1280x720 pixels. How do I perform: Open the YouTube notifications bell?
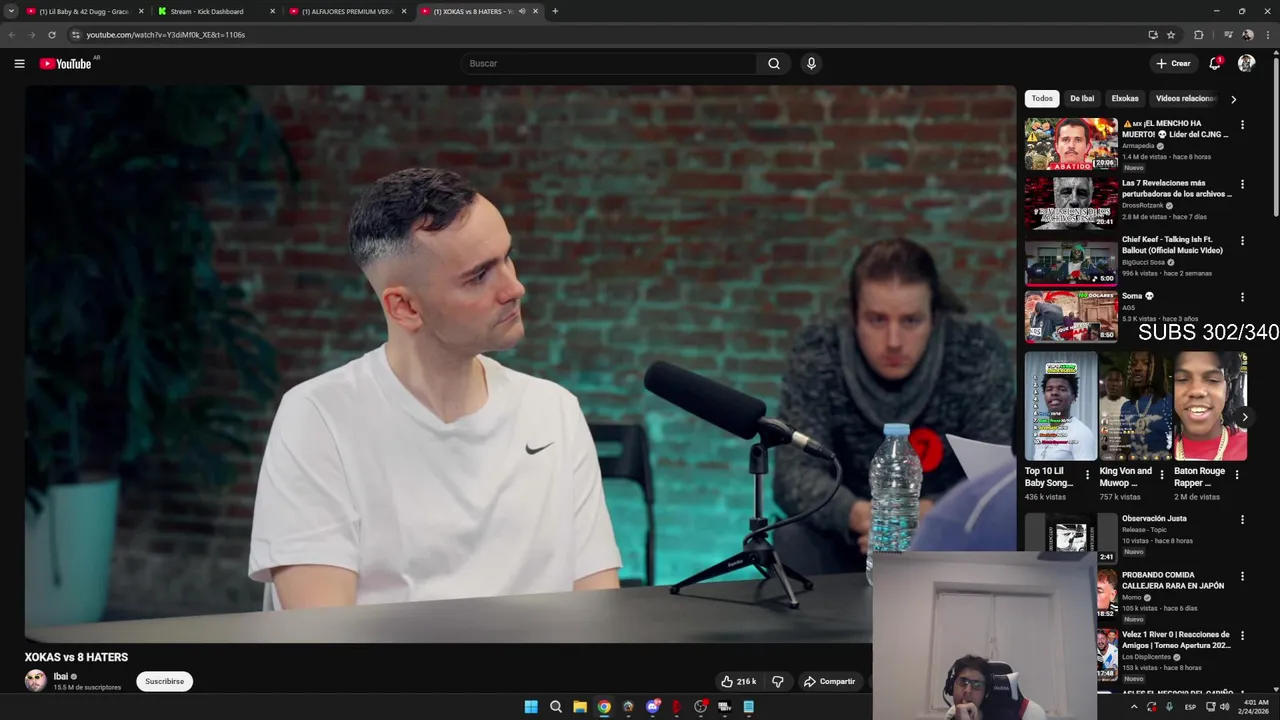click(x=1215, y=64)
